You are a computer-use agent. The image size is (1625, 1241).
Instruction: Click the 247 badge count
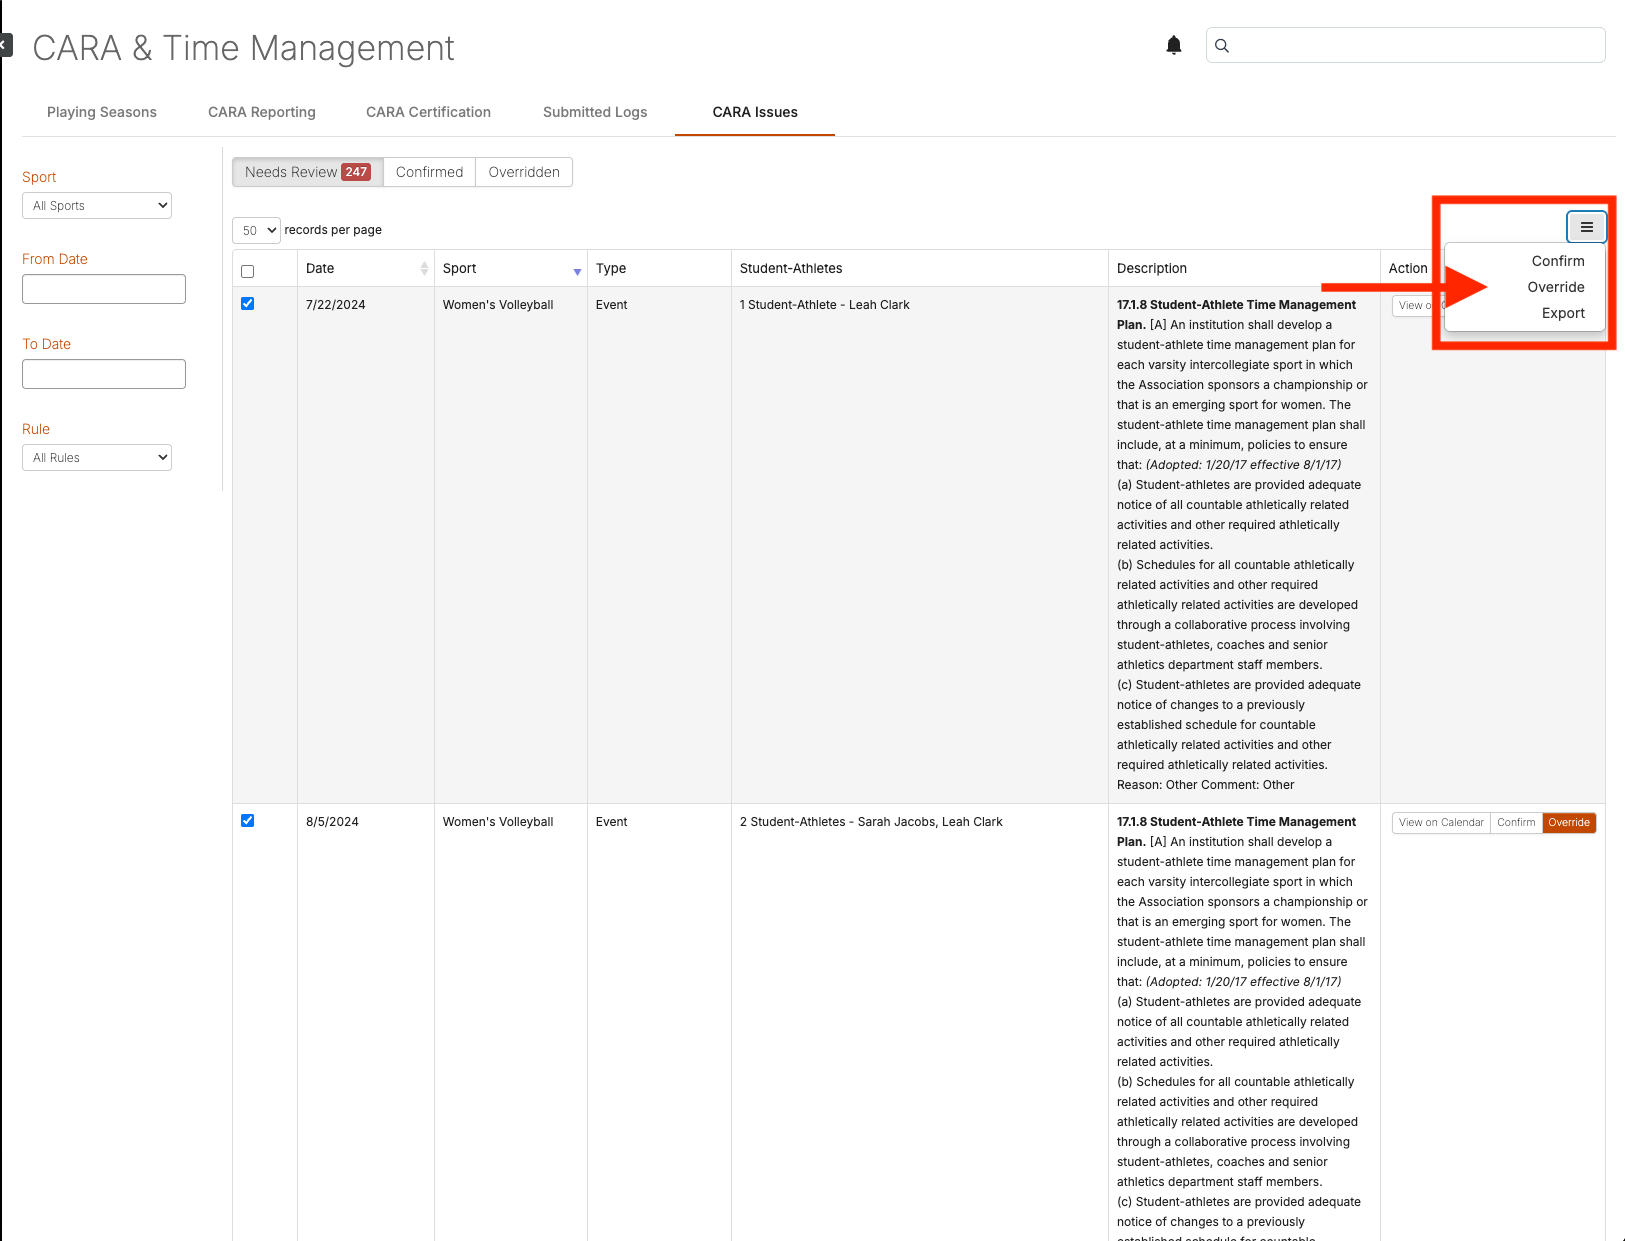(356, 172)
